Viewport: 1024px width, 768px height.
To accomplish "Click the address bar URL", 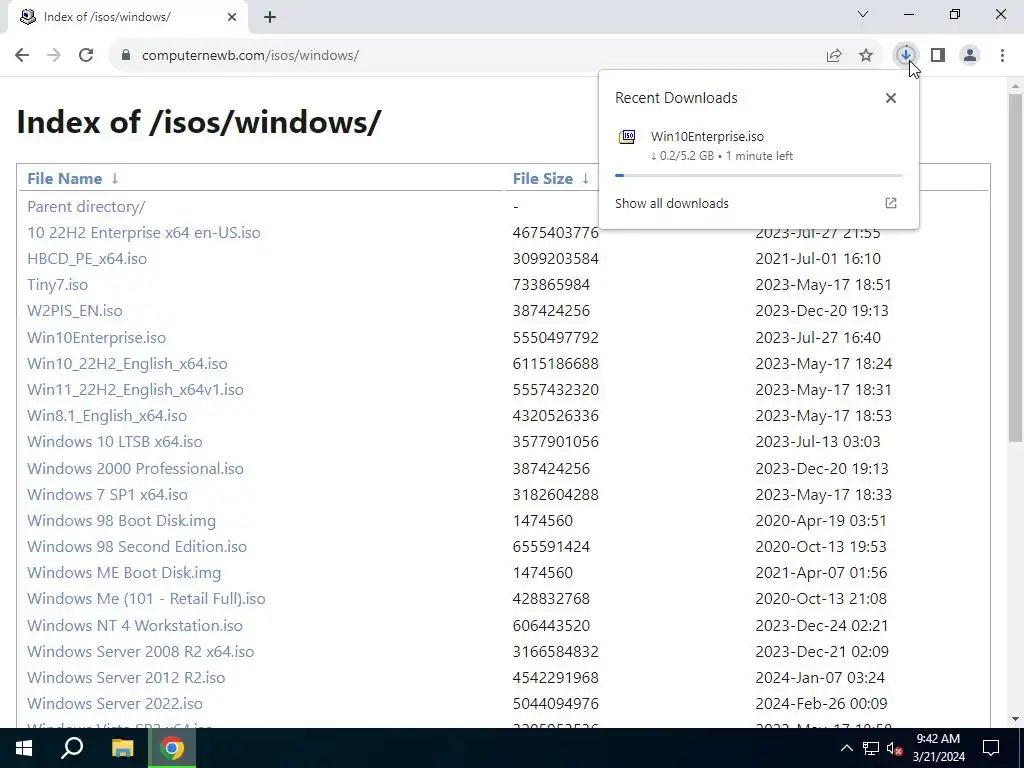I will click(250, 56).
